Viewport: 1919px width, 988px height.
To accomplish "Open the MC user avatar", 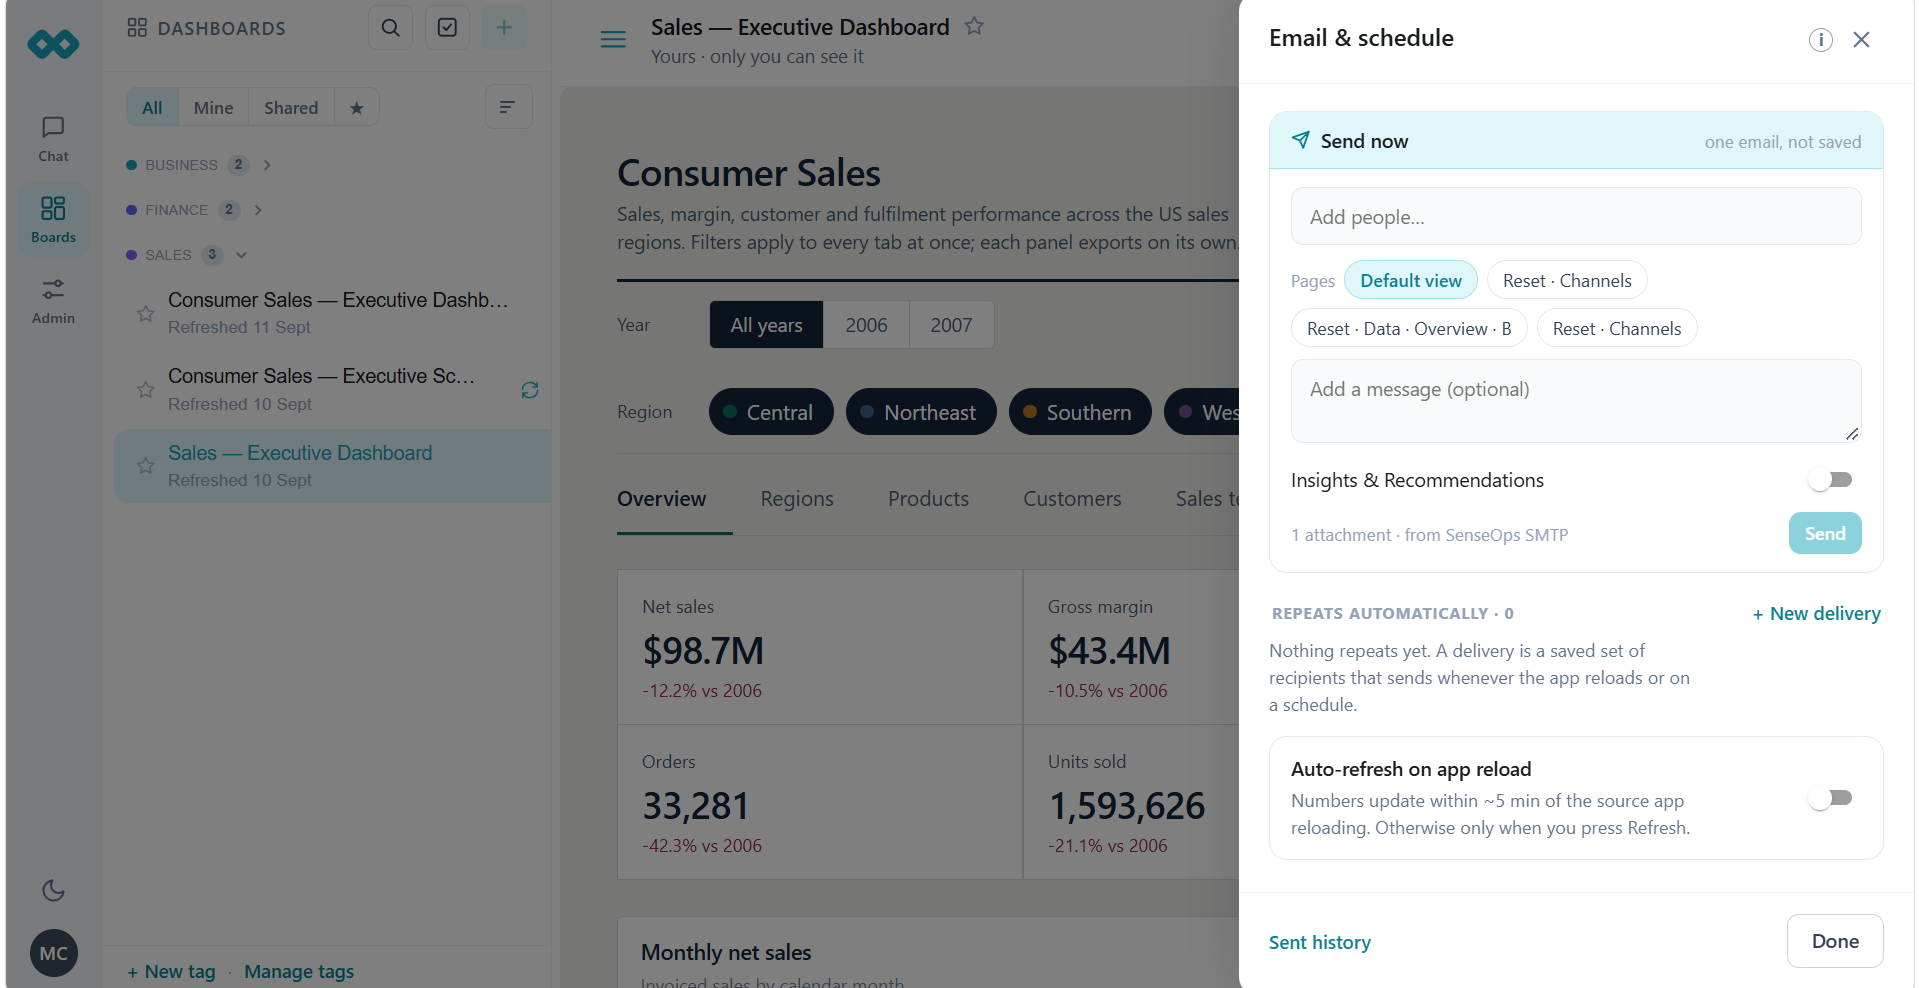I will pos(53,953).
